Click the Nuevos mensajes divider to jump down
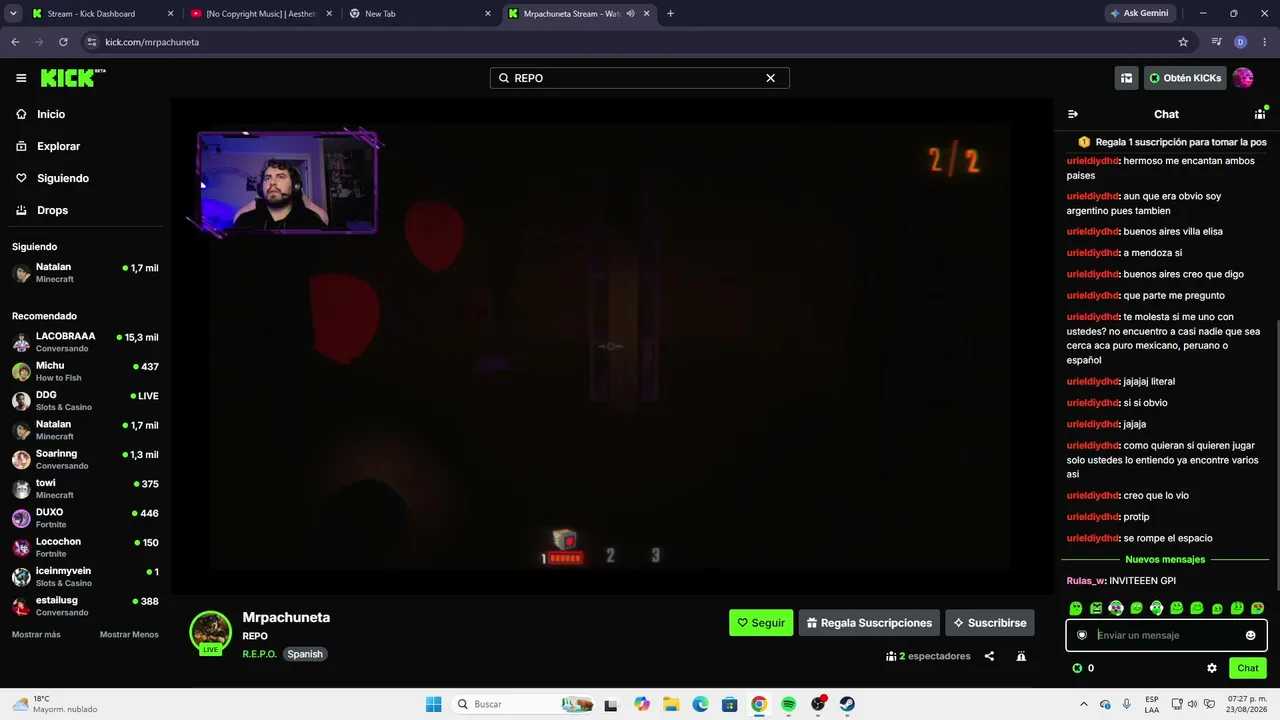Image resolution: width=1280 pixels, height=720 pixels. pyautogui.click(x=1165, y=560)
